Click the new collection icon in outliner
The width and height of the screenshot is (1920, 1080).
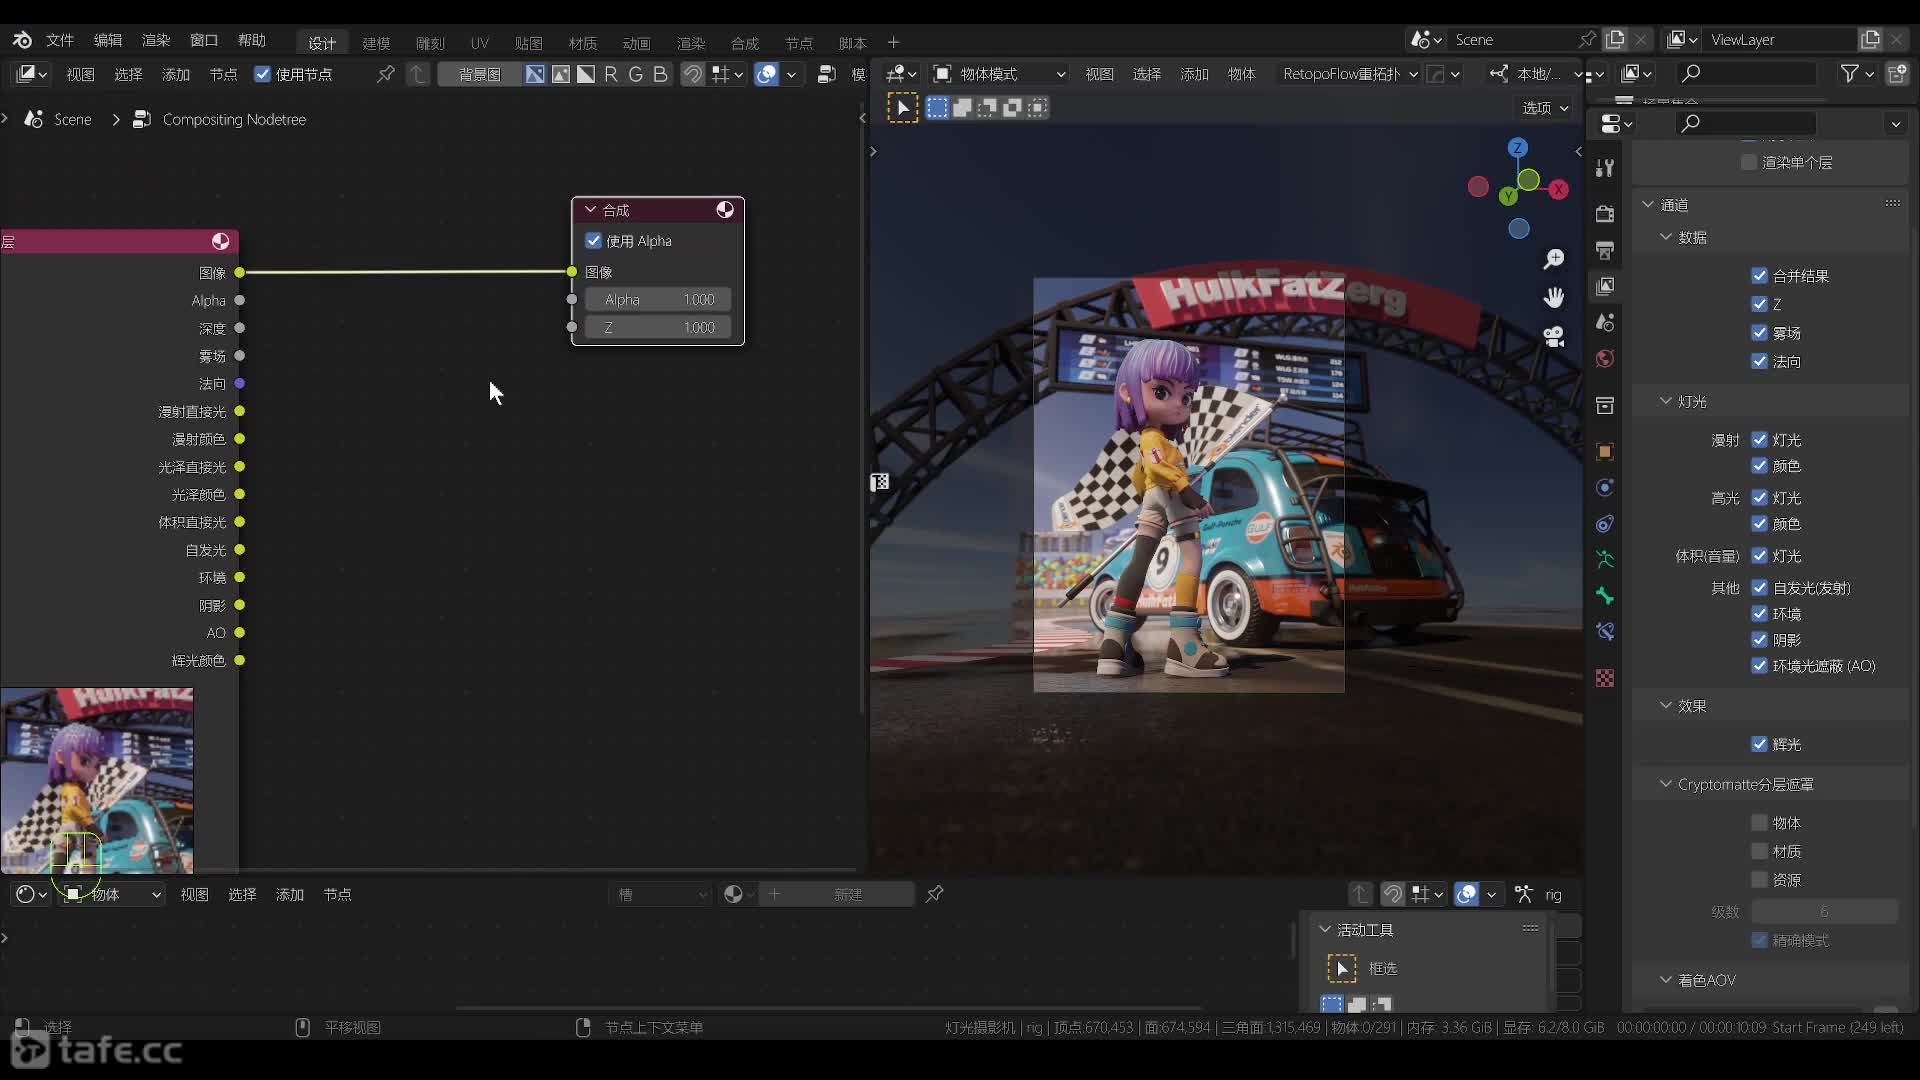tap(1896, 74)
